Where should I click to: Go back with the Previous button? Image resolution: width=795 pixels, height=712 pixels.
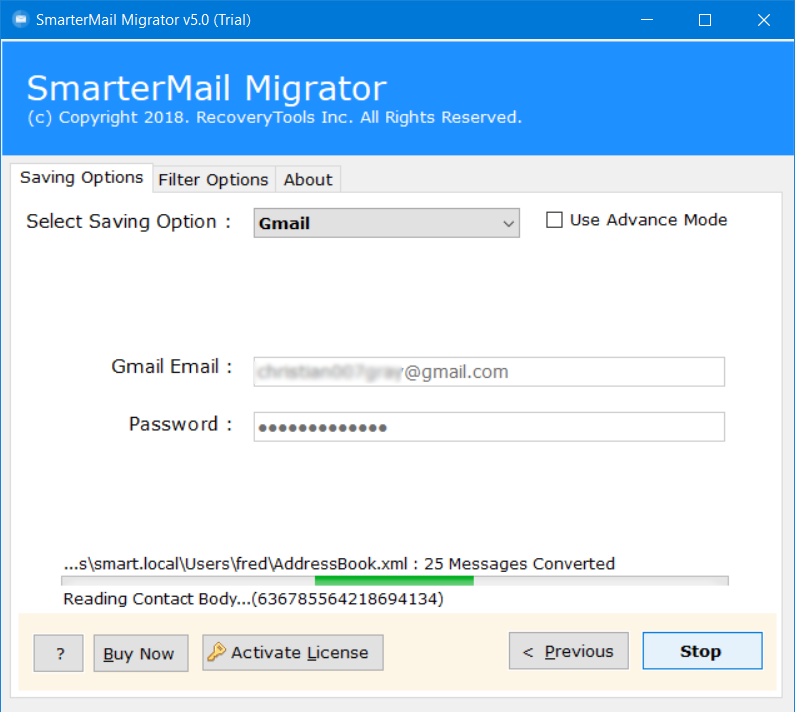pyautogui.click(x=568, y=651)
